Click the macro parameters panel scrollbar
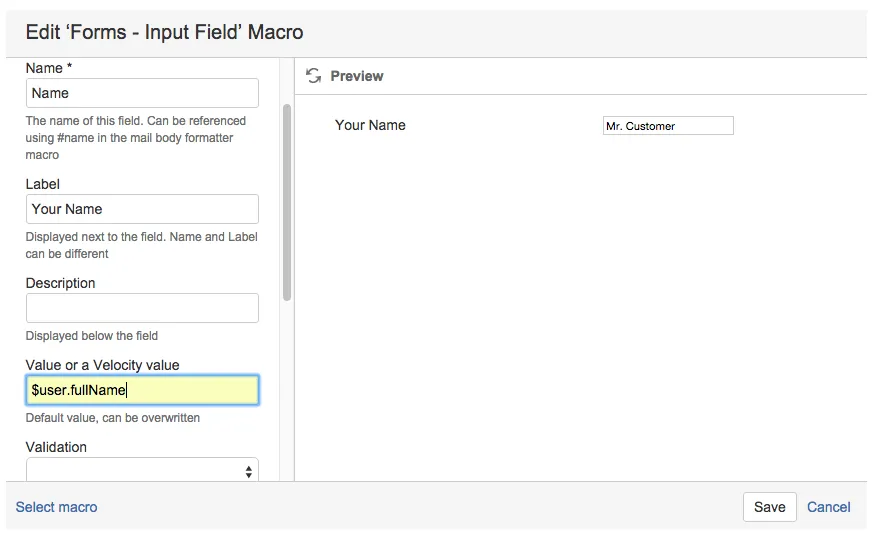This screenshot has height=537, width=876. pos(287,202)
